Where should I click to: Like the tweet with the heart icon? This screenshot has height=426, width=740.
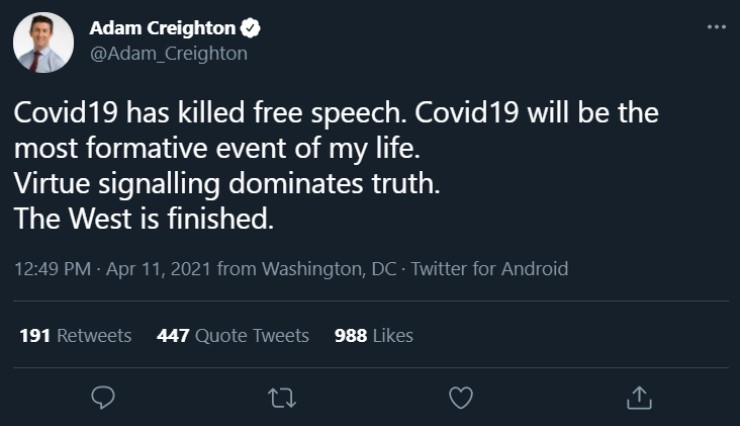(x=459, y=398)
